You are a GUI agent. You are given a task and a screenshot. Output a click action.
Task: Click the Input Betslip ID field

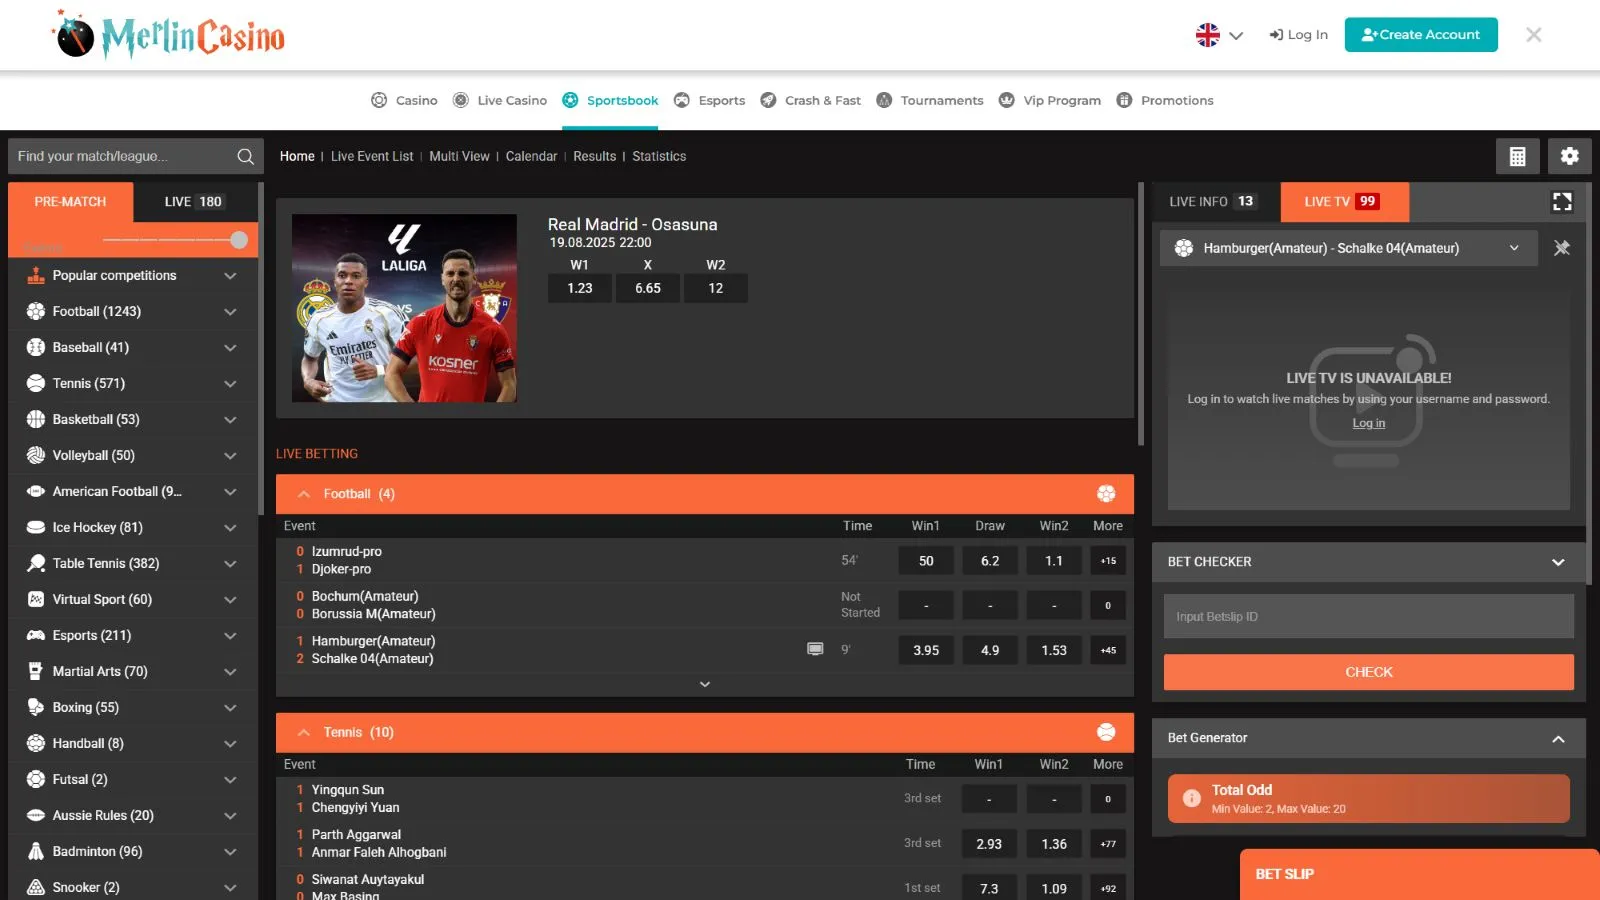tap(1368, 617)
